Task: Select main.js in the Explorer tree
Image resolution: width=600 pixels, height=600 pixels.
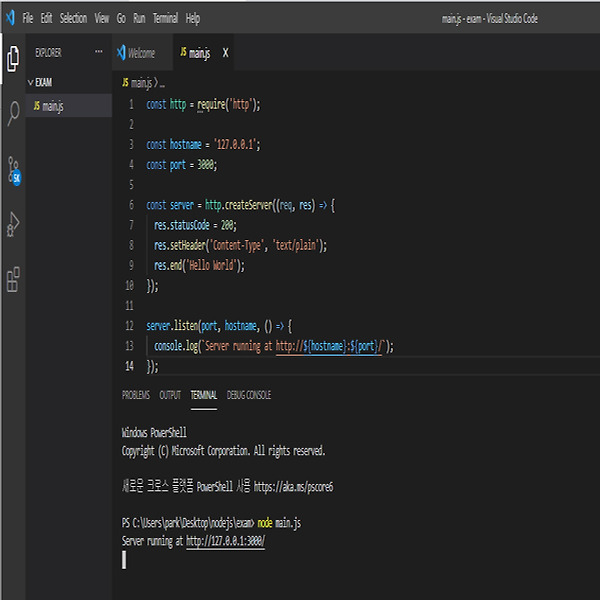Action: point(68,106)
